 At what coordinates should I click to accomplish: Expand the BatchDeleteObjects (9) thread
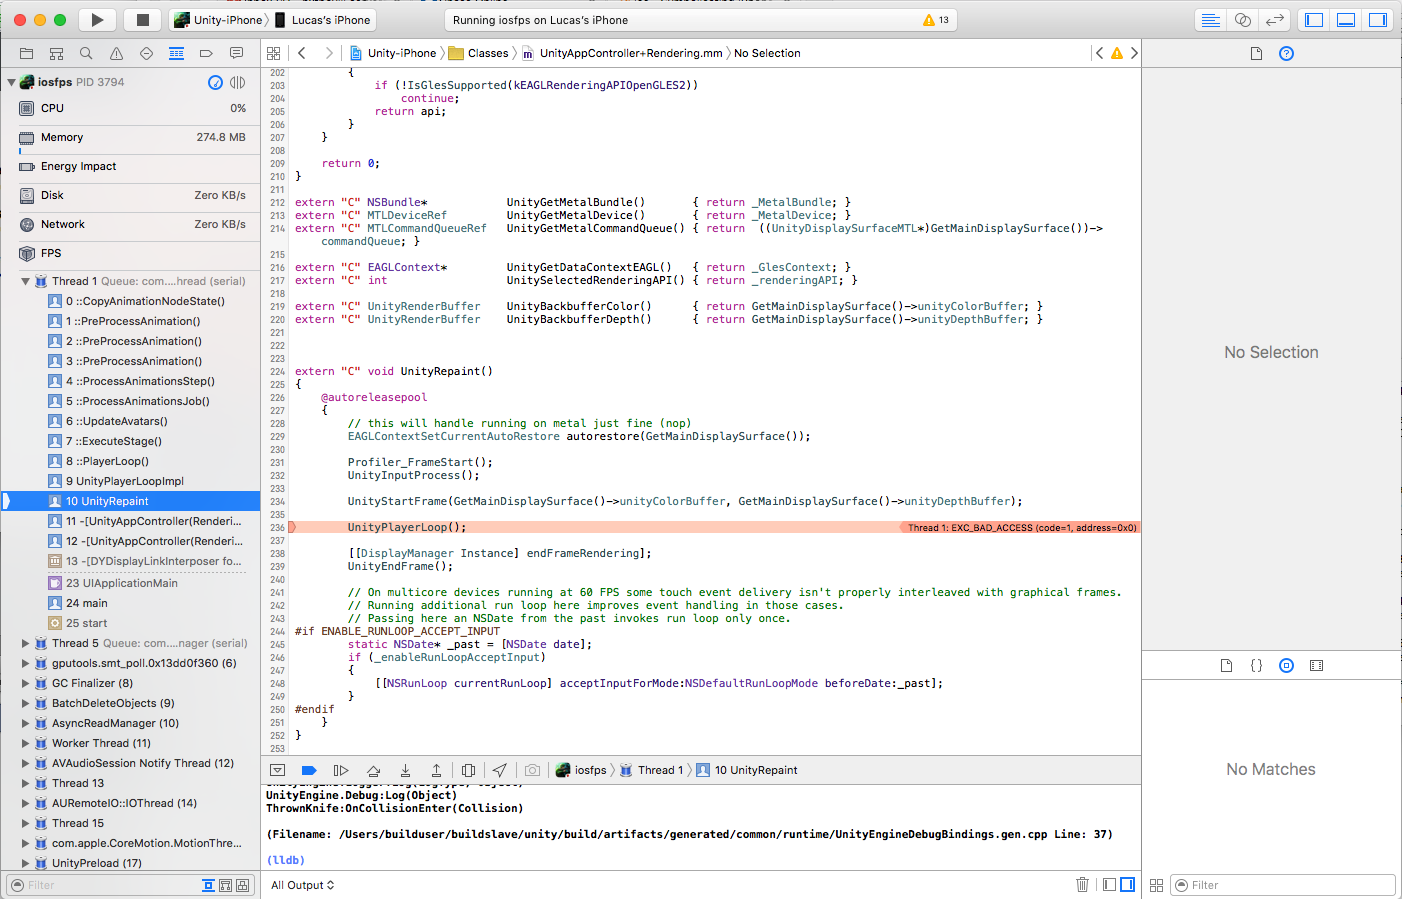(25, 703)
